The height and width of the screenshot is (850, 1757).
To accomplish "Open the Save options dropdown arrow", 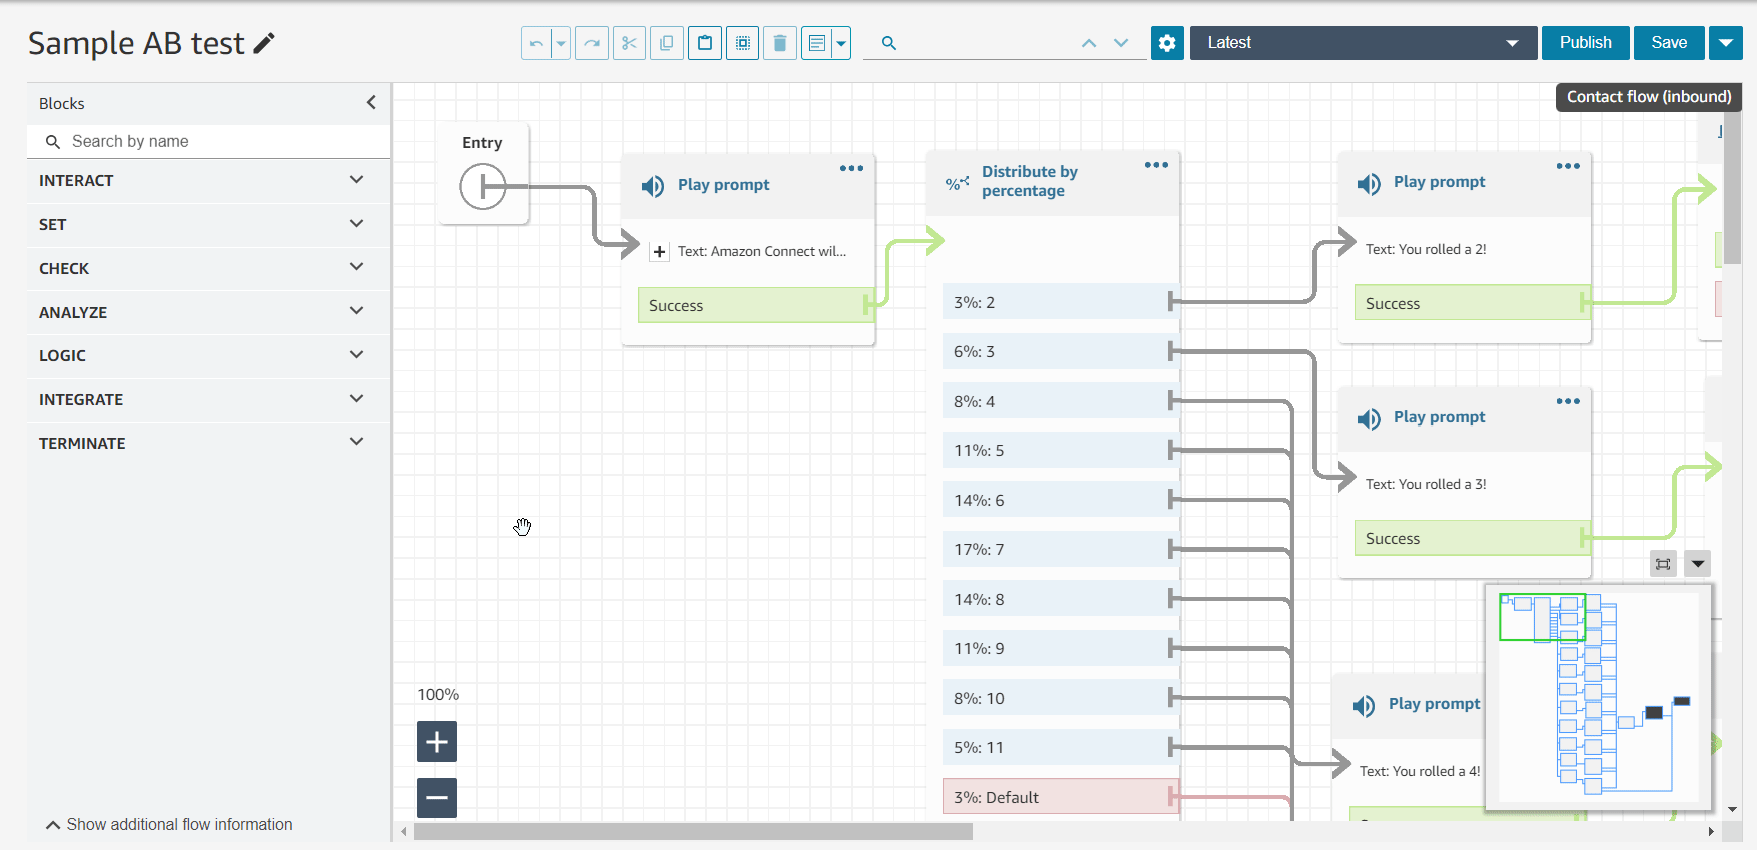I will pyautogui.click(x=1726, y=43).
